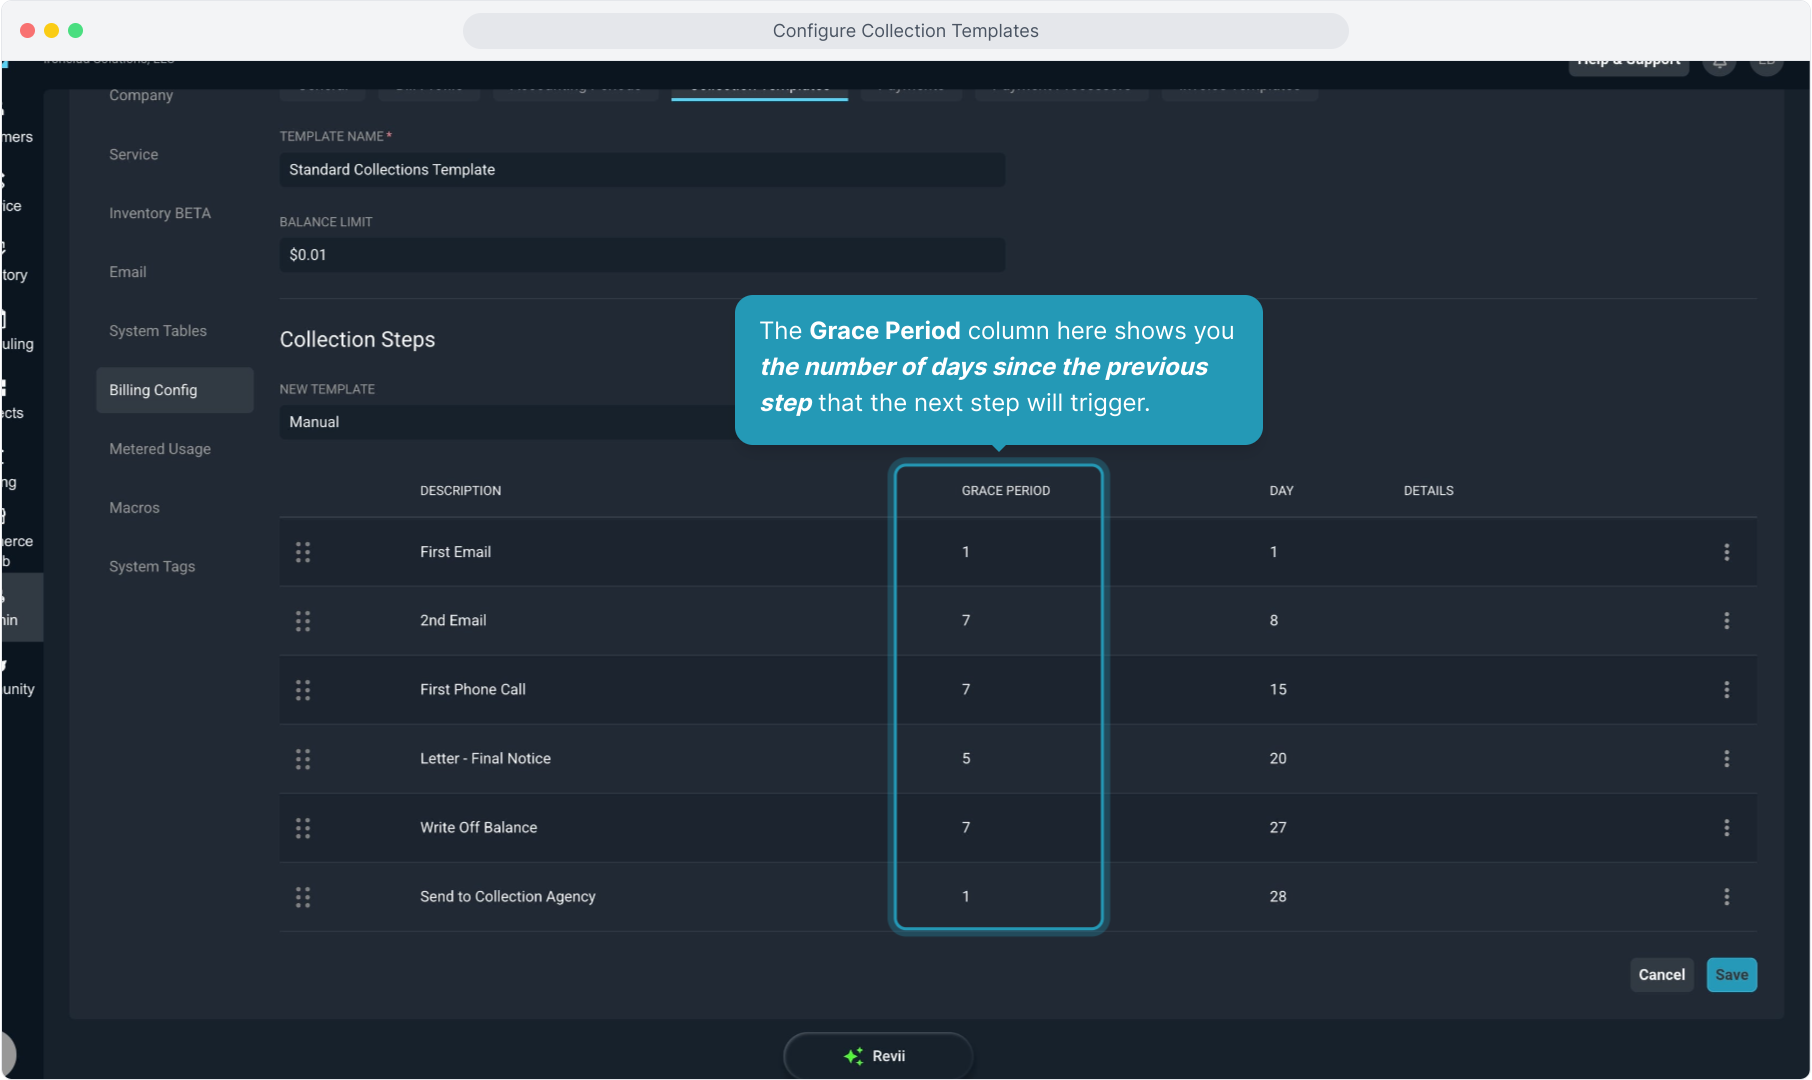The width and height of the screenshot is (1812, 1080).
Task: Open the three-dot menu for Letter - Final Notice
Action: coord(1726,759)
